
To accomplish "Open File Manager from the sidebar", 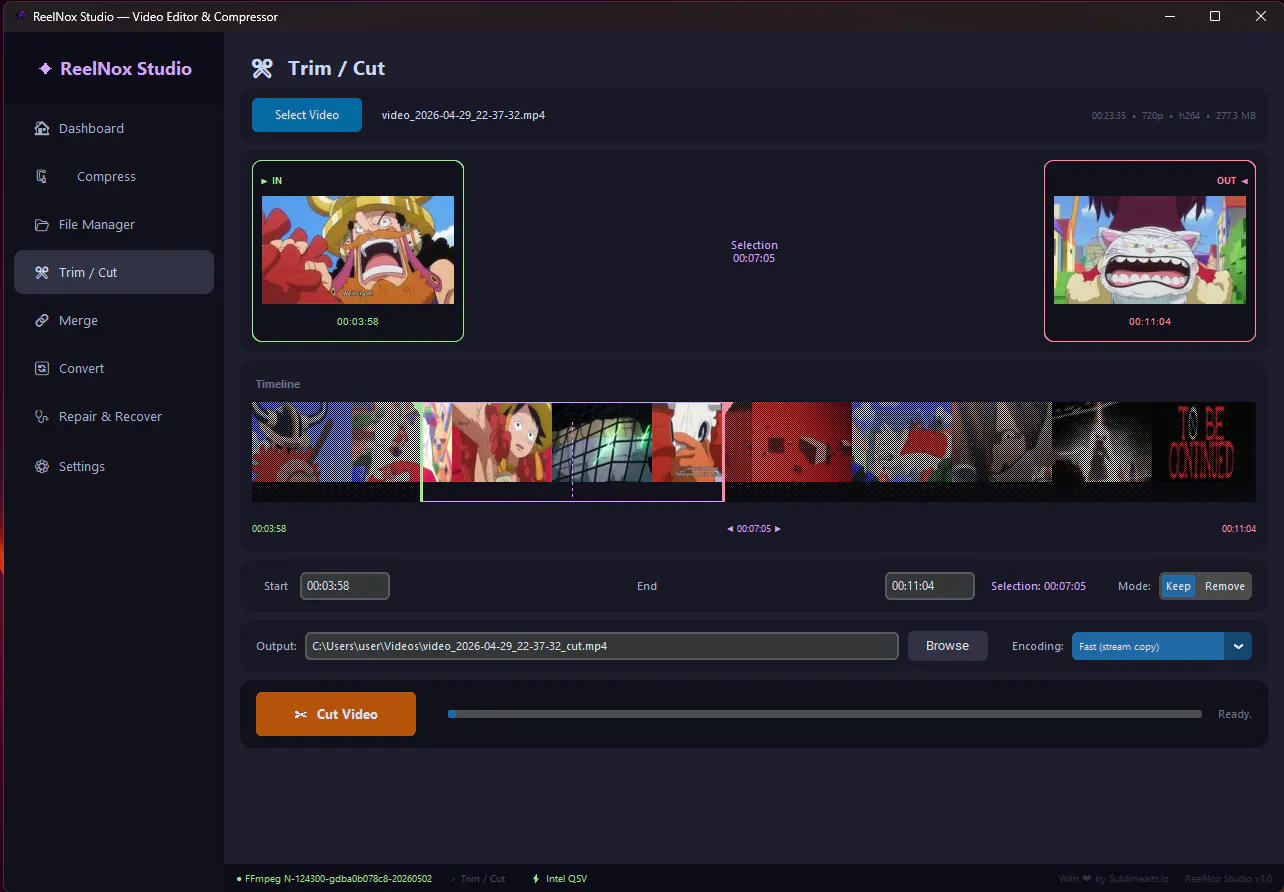I will 114,224.
